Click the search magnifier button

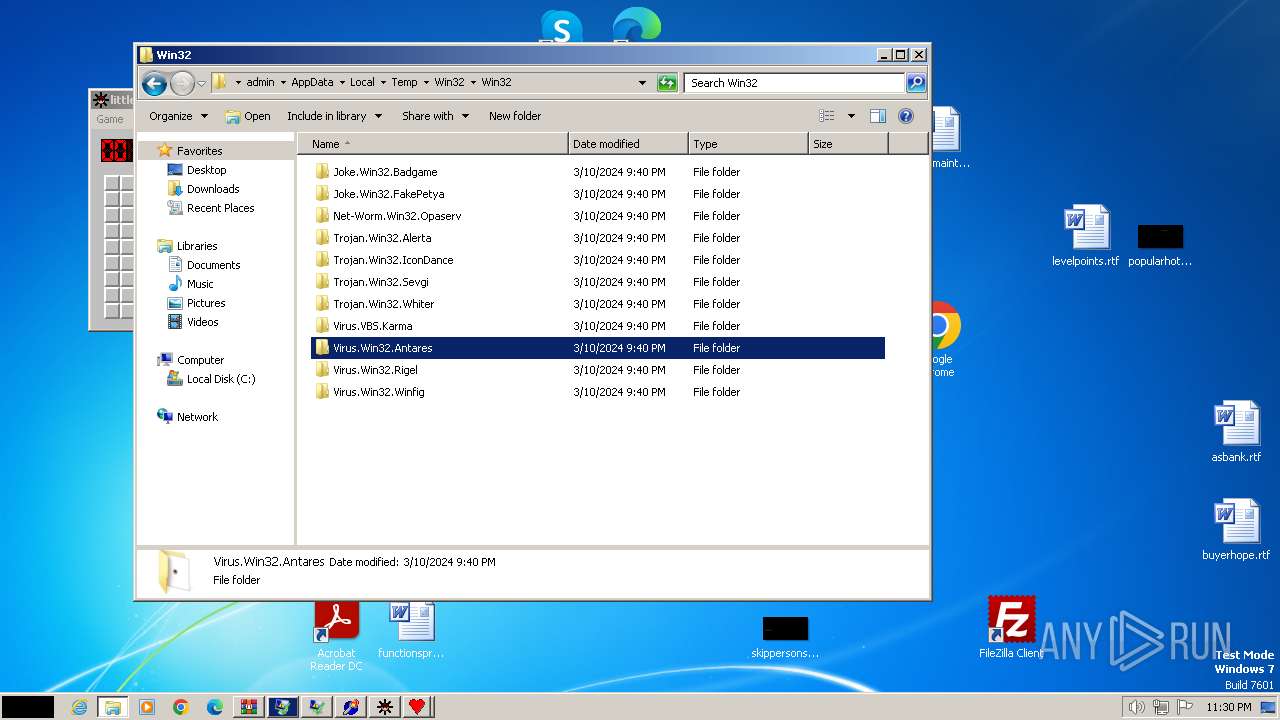(916, 83)
